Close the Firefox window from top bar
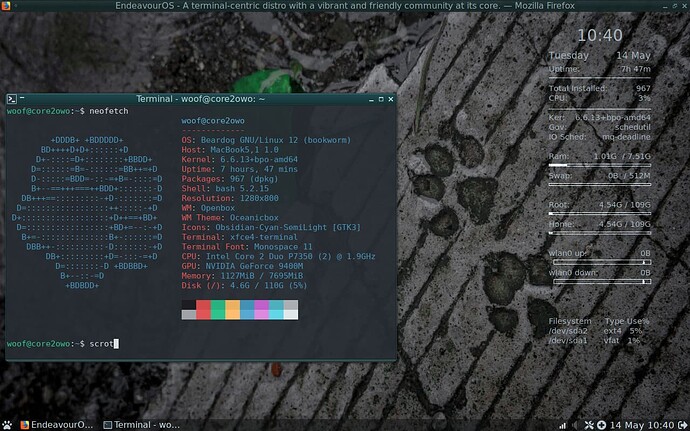The width and height of the screenshot is (690, 431). [682, 7]
